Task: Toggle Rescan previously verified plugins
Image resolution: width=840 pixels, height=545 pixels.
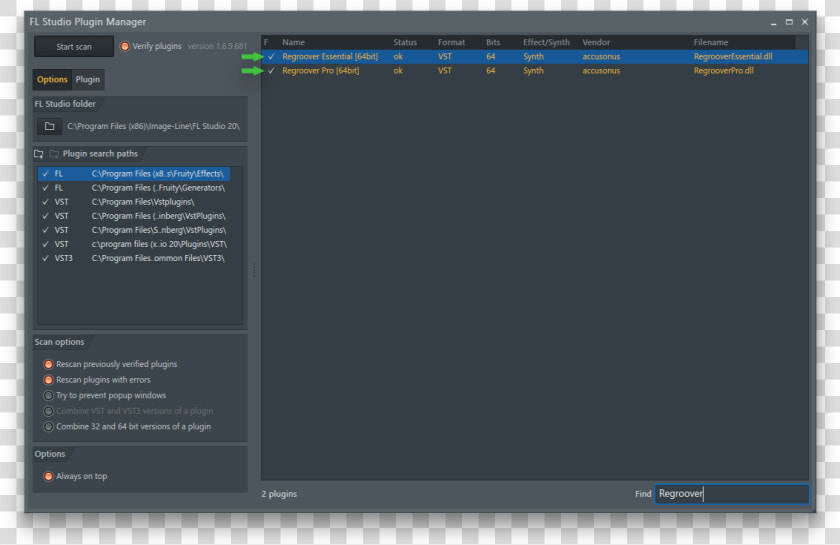Action: (x=48, y=364)
